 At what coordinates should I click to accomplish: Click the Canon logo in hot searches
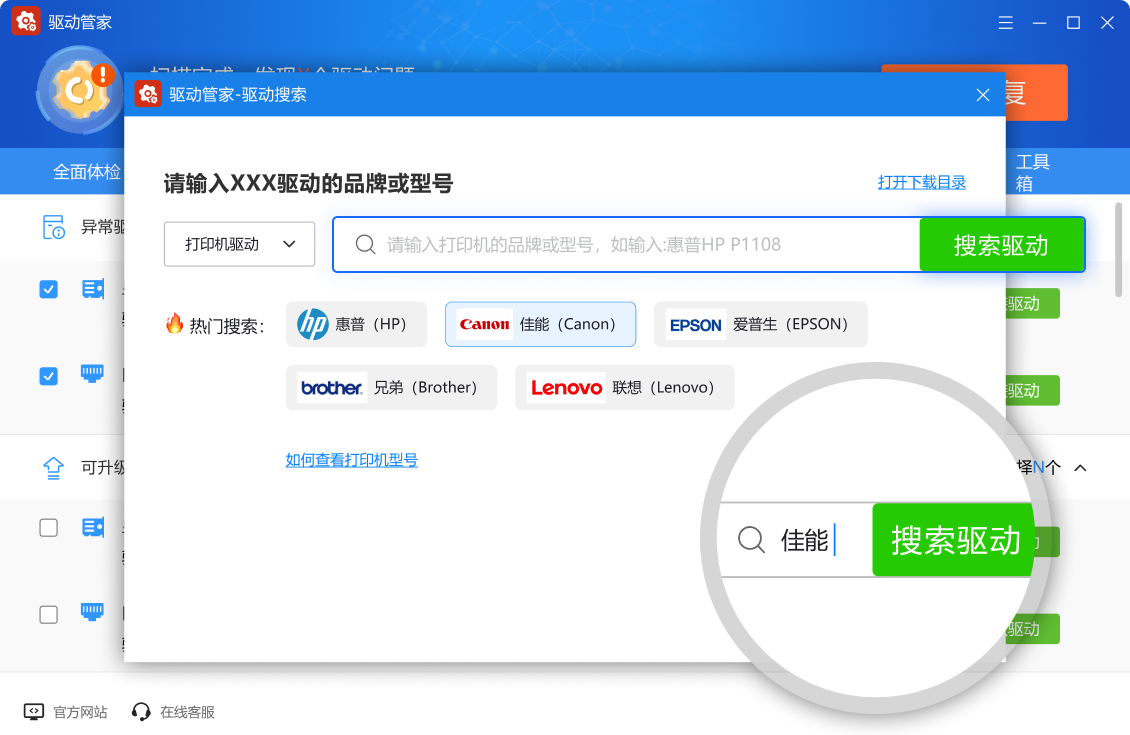(484, 325)
